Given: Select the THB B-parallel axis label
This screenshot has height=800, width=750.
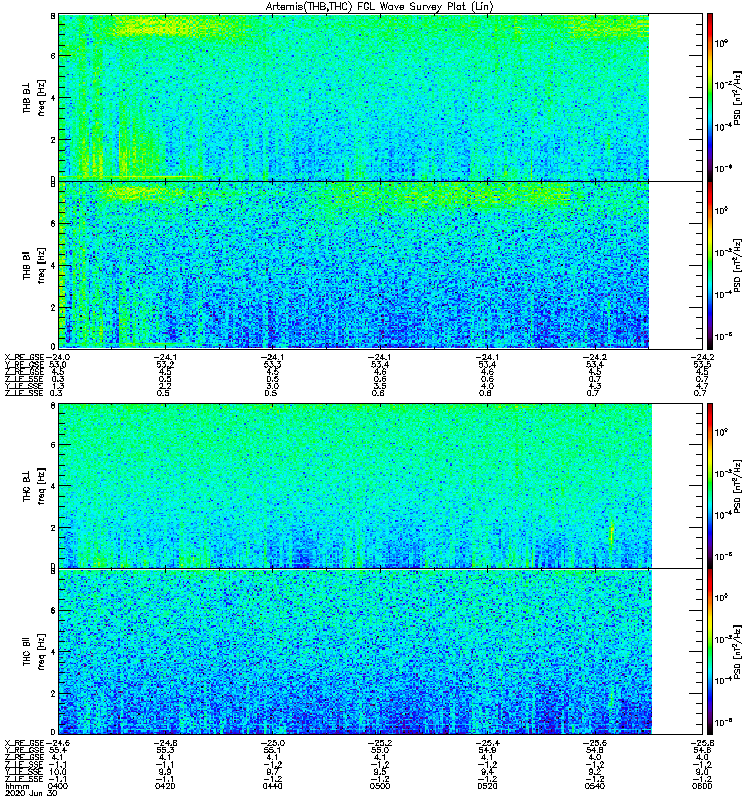Looking at the screenshot, I should pos(27,265).
